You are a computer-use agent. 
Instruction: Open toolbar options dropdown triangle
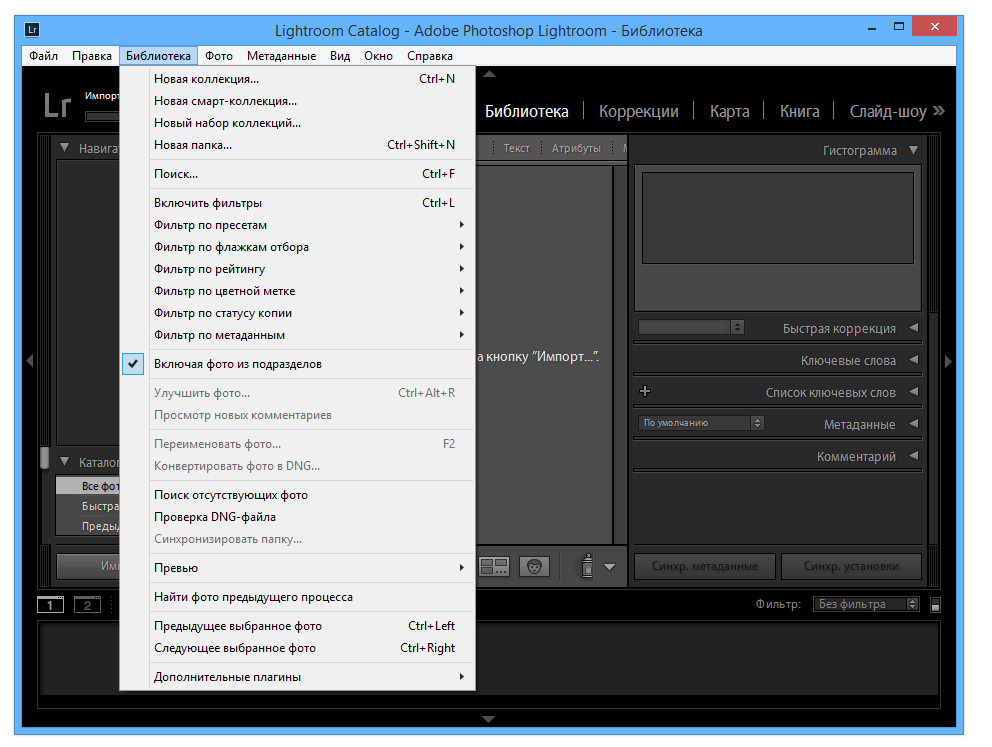point(609,567)
